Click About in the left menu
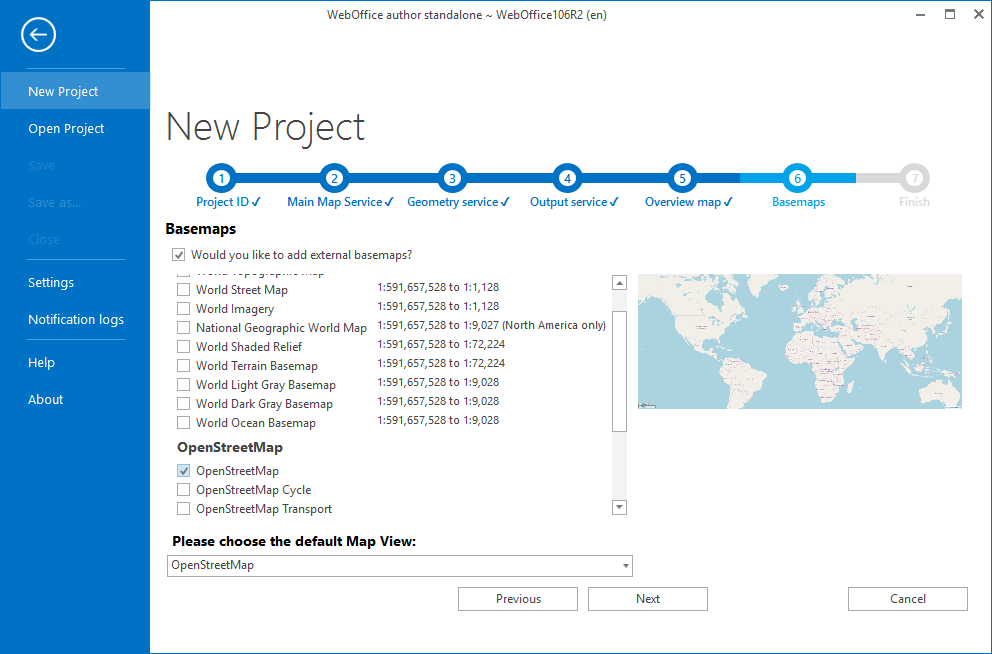 coord(45,399)
